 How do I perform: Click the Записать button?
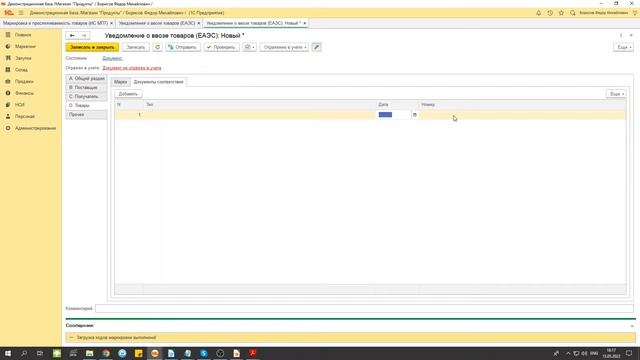[x=136, y=47]
